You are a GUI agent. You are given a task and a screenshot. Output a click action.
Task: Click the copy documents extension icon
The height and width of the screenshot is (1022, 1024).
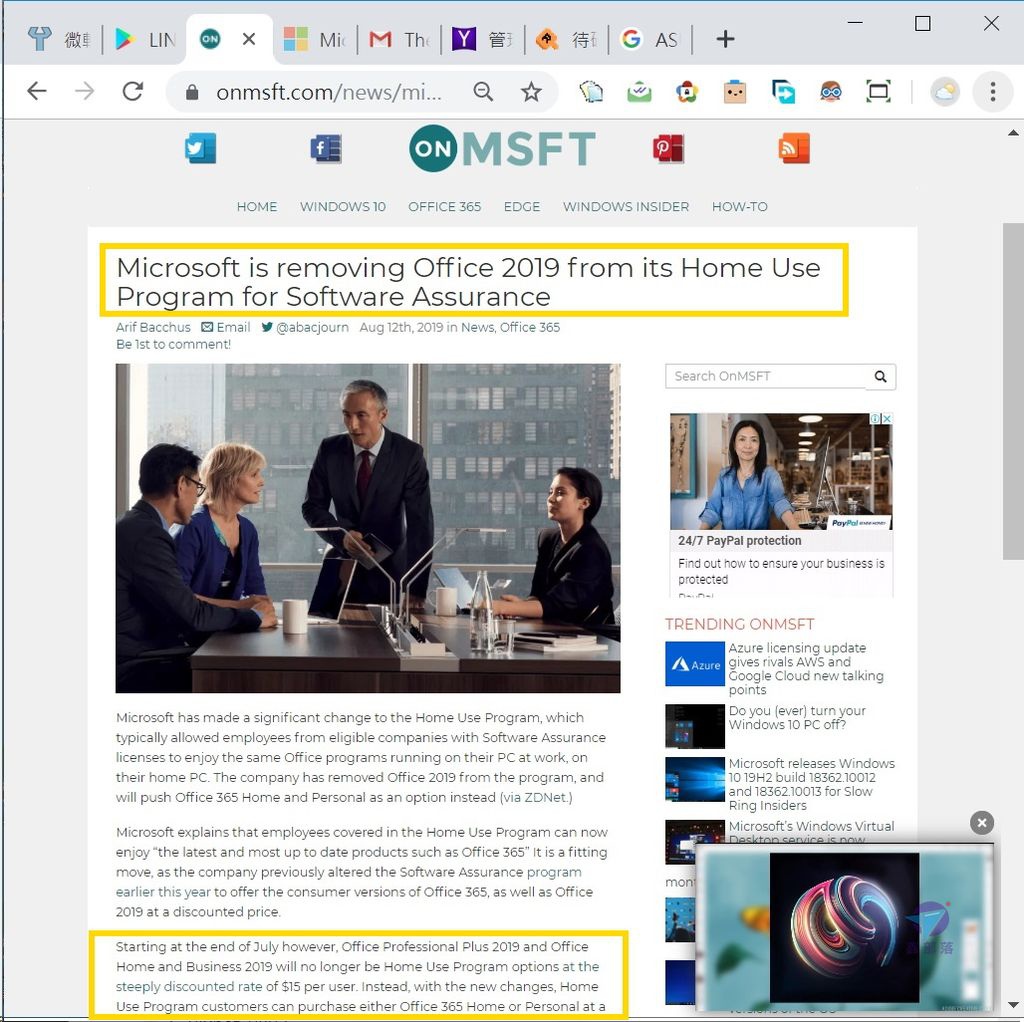(591, 91)
